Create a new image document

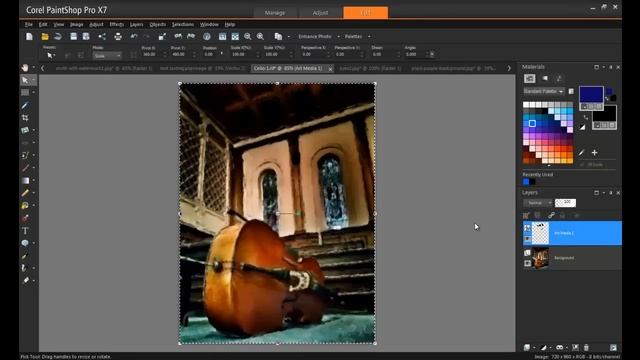[x=29, y=37]
